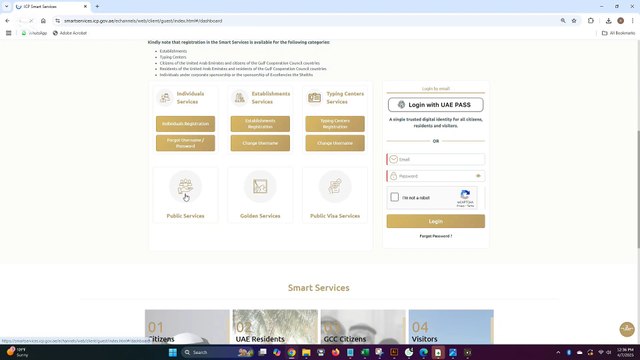The width and height of the screenshot is (640, 360).
Task: Open the Golden Services icon
Action: (260, 187)
